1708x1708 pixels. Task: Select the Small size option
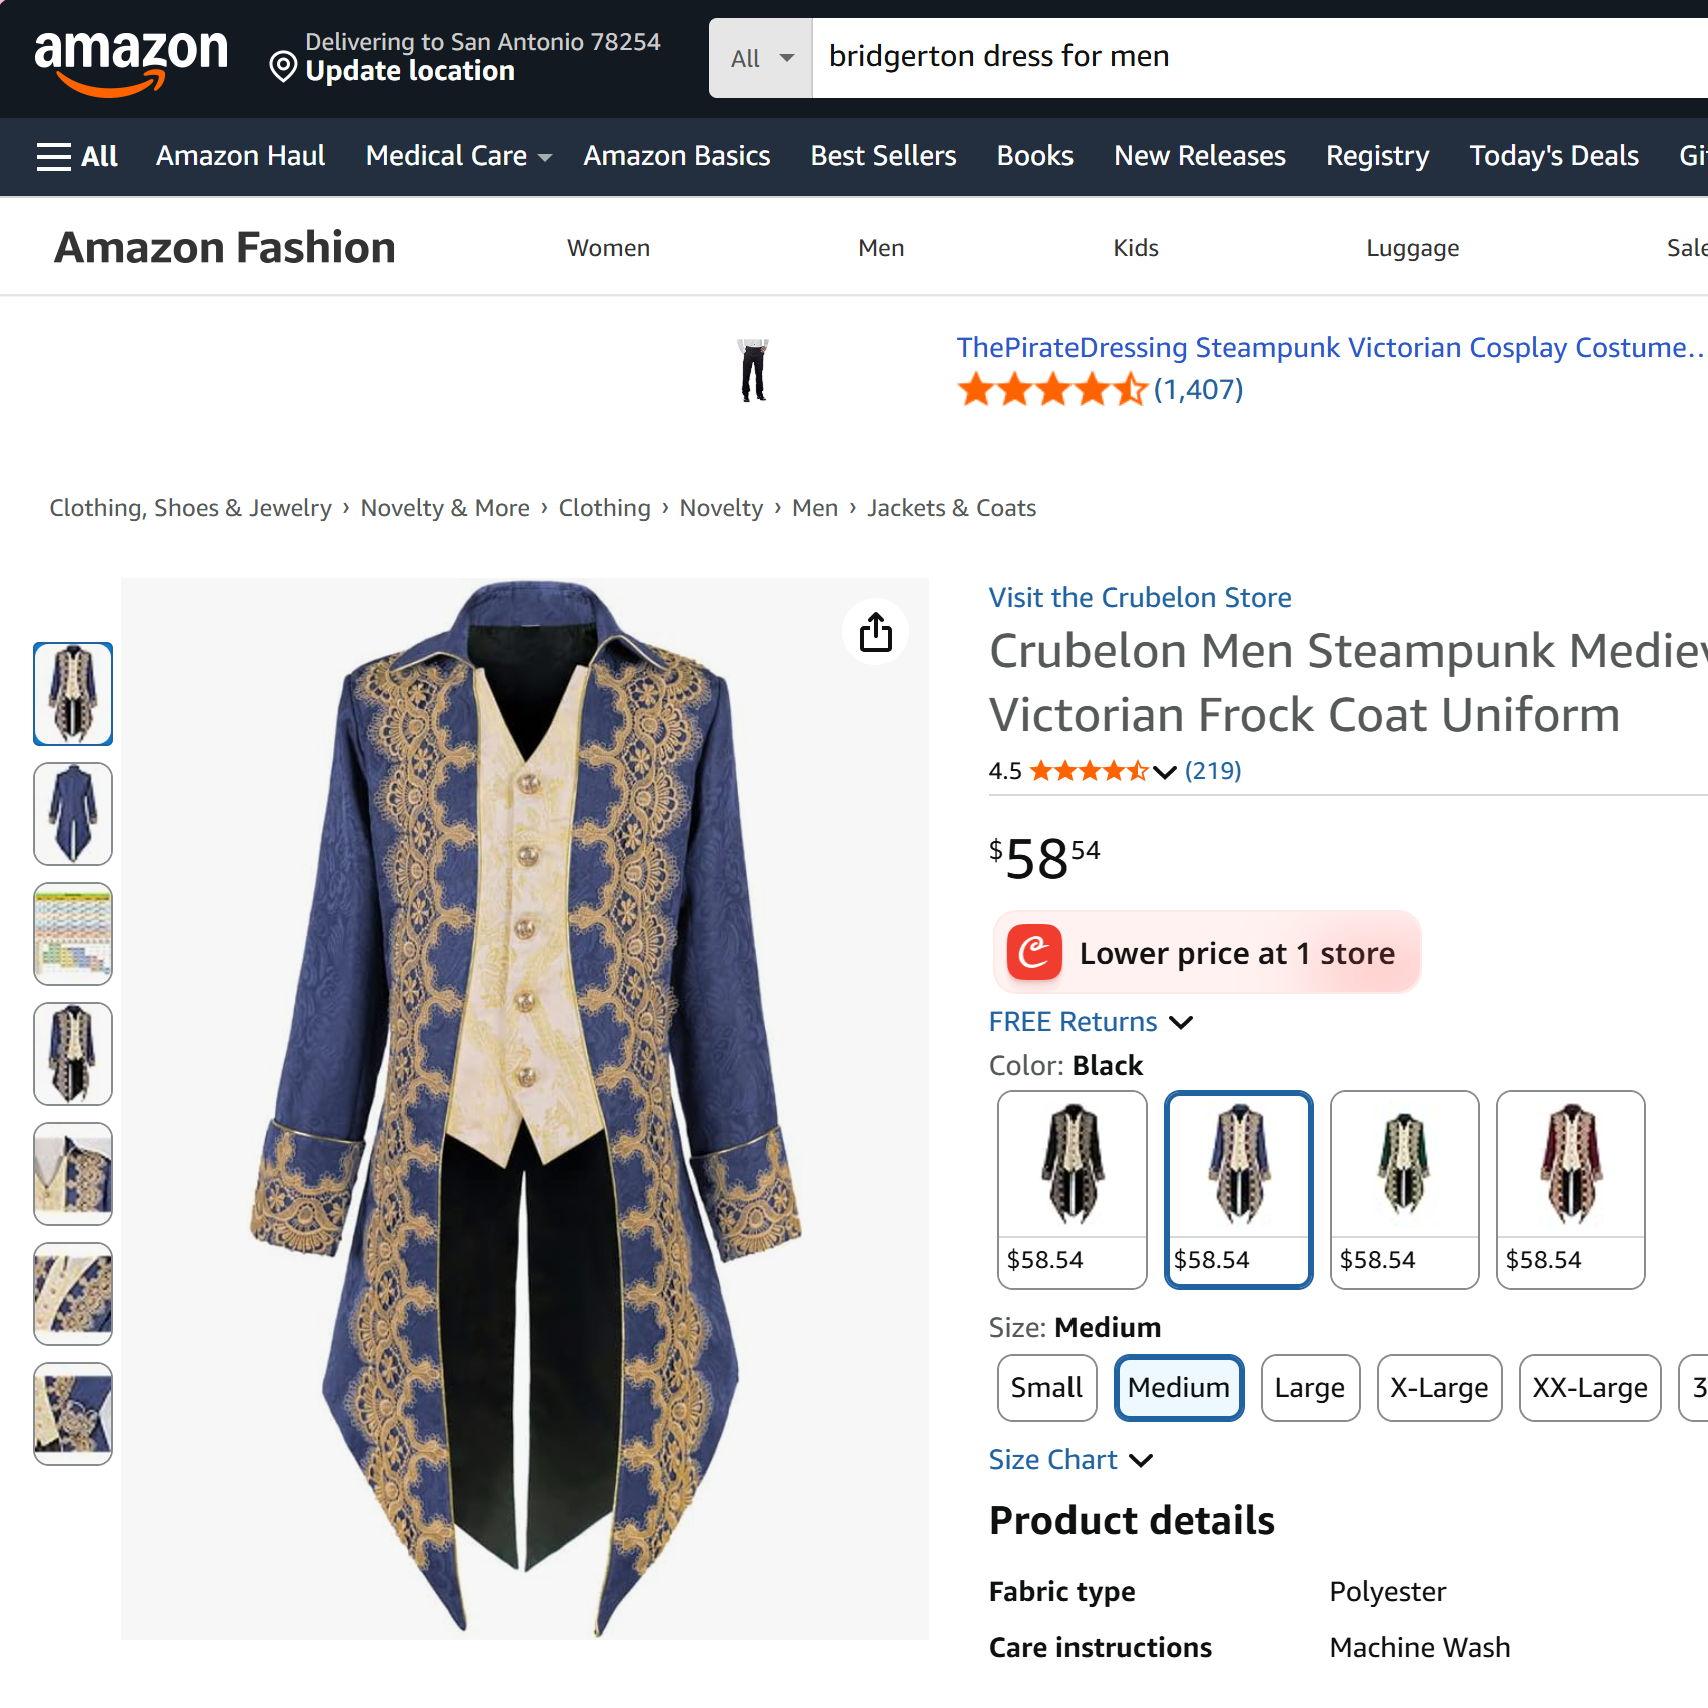coord(1046,1388)
